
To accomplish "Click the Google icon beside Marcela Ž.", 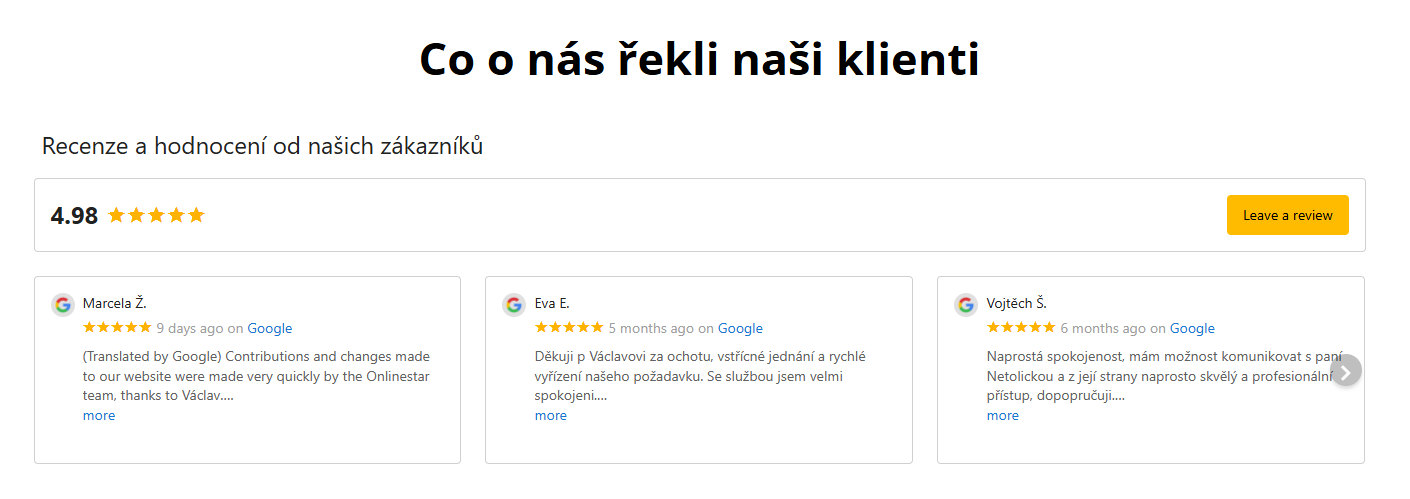I will pyautogui.click(x=63, y=305).
